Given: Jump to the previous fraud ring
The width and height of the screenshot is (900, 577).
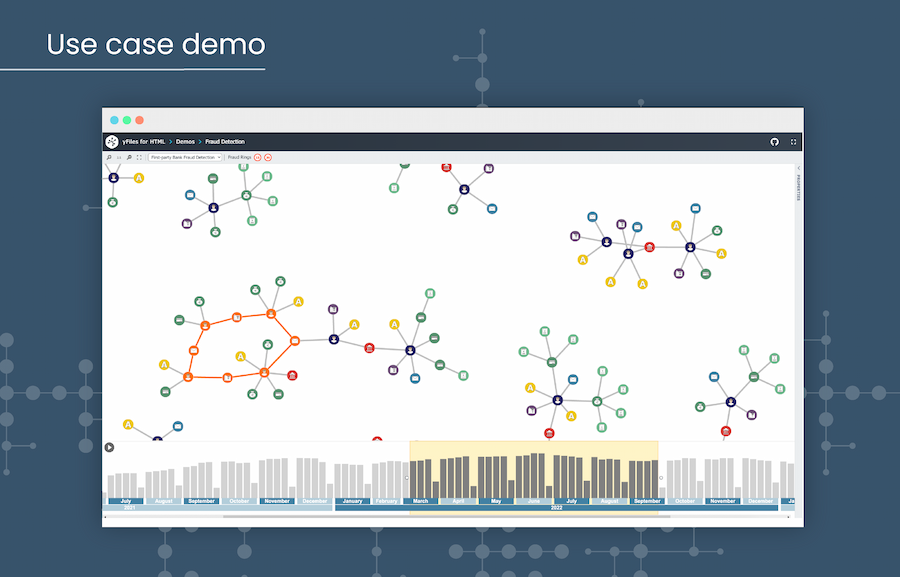Looking at the screenshot, I should [x=257, y=157].
